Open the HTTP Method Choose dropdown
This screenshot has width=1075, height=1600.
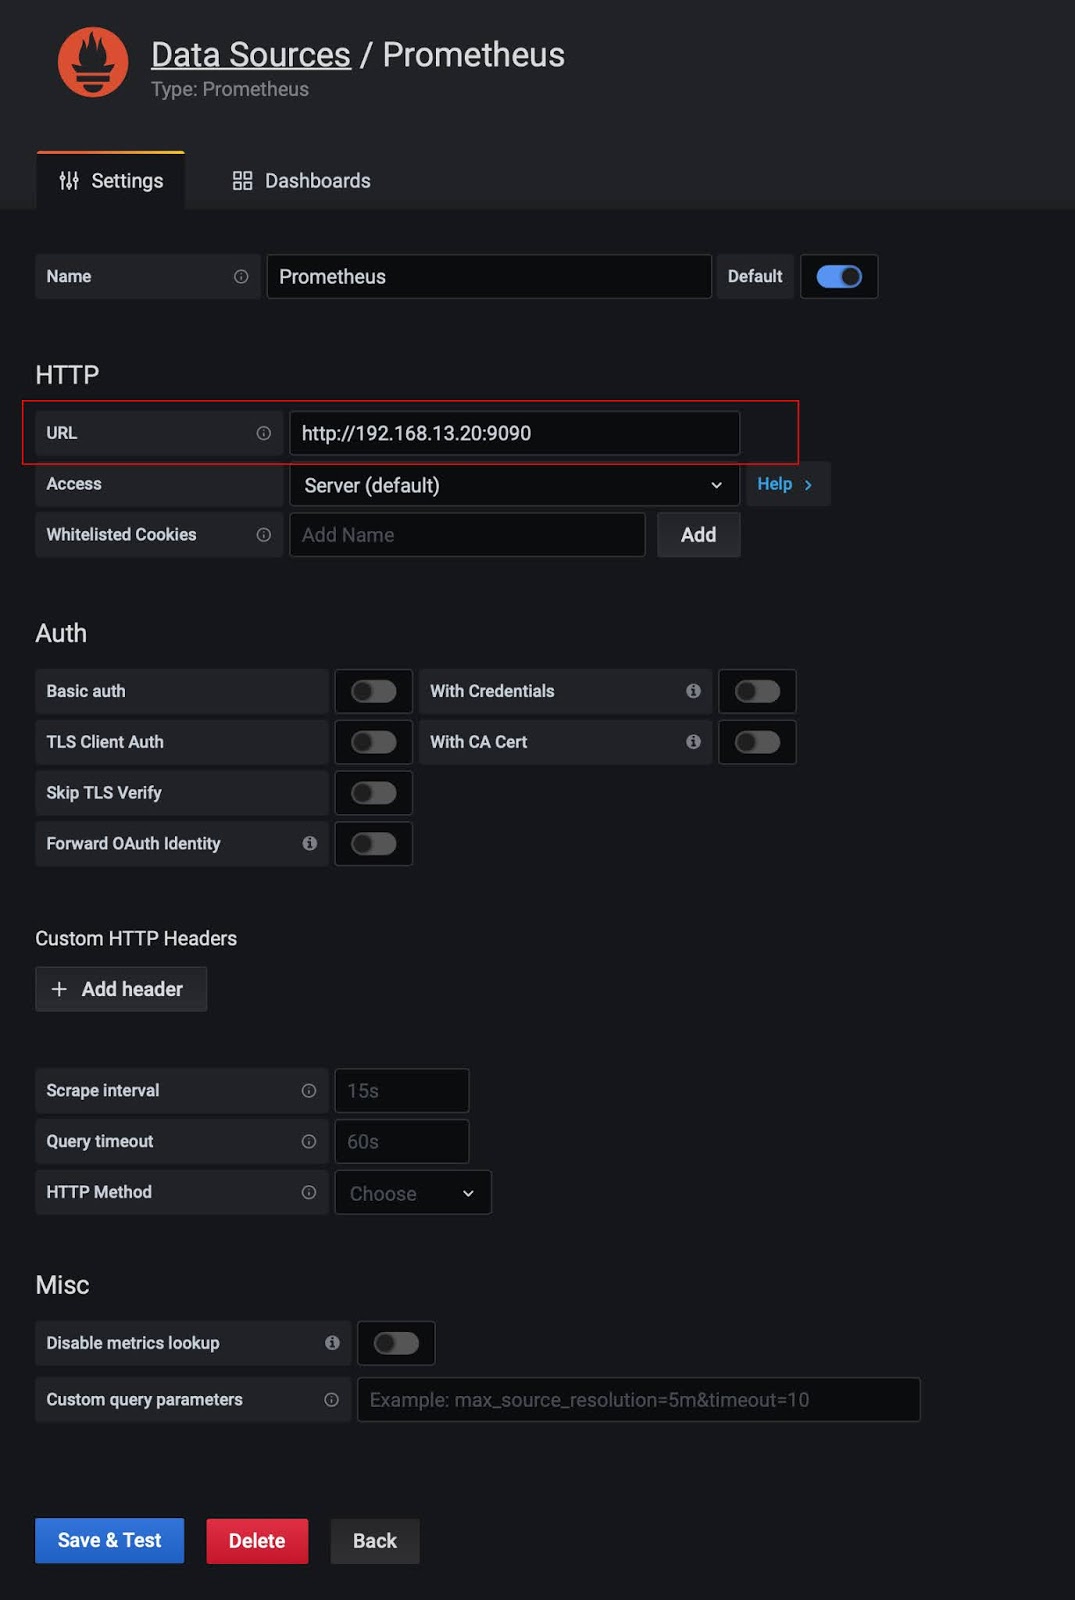413,1193
